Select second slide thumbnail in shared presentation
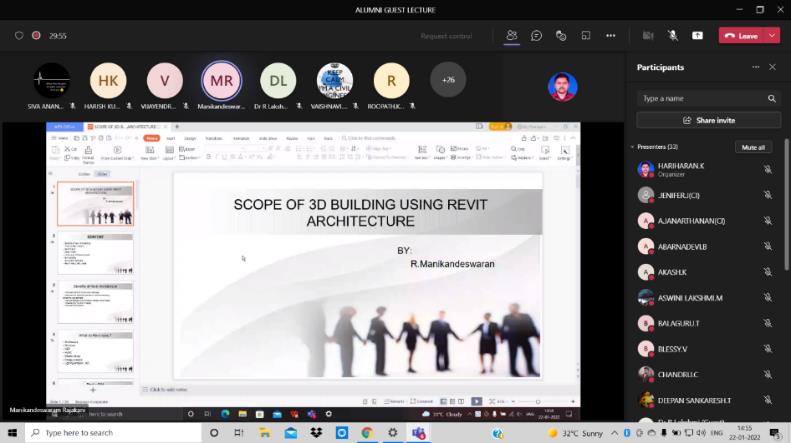Image resolution: width=791 pixels, height=443 pixels. 95,253
